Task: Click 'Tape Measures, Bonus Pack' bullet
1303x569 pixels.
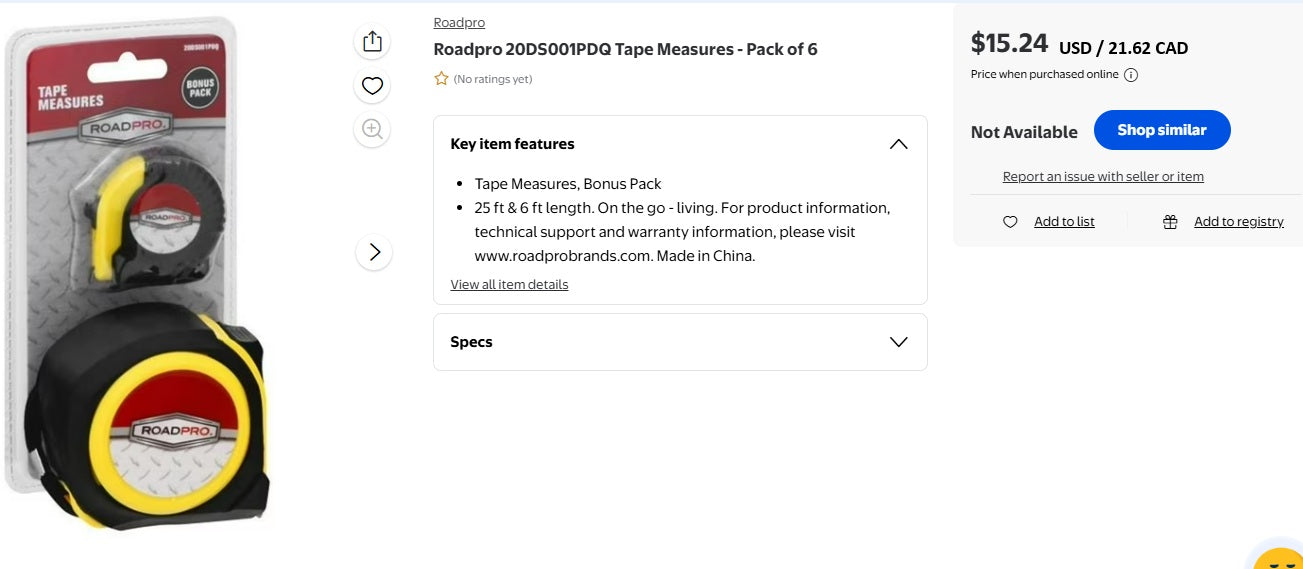Action: pos(568,184)
